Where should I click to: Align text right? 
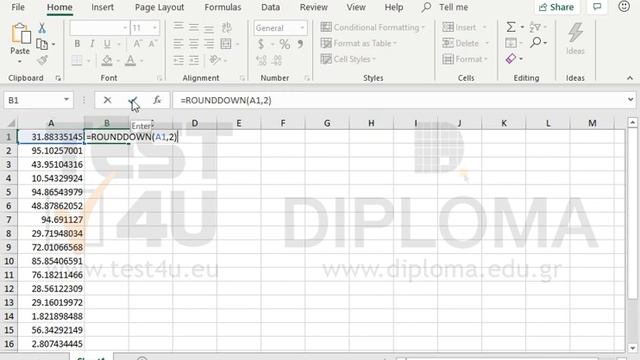pos(209,44)
